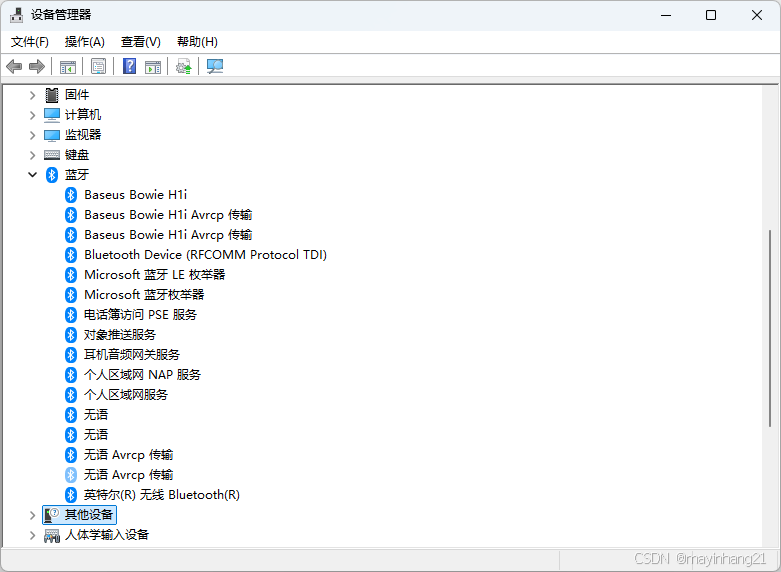Open the 帮助(H) menu
Viewport: 781px width, 572px height.
click(x=197, y=42)
